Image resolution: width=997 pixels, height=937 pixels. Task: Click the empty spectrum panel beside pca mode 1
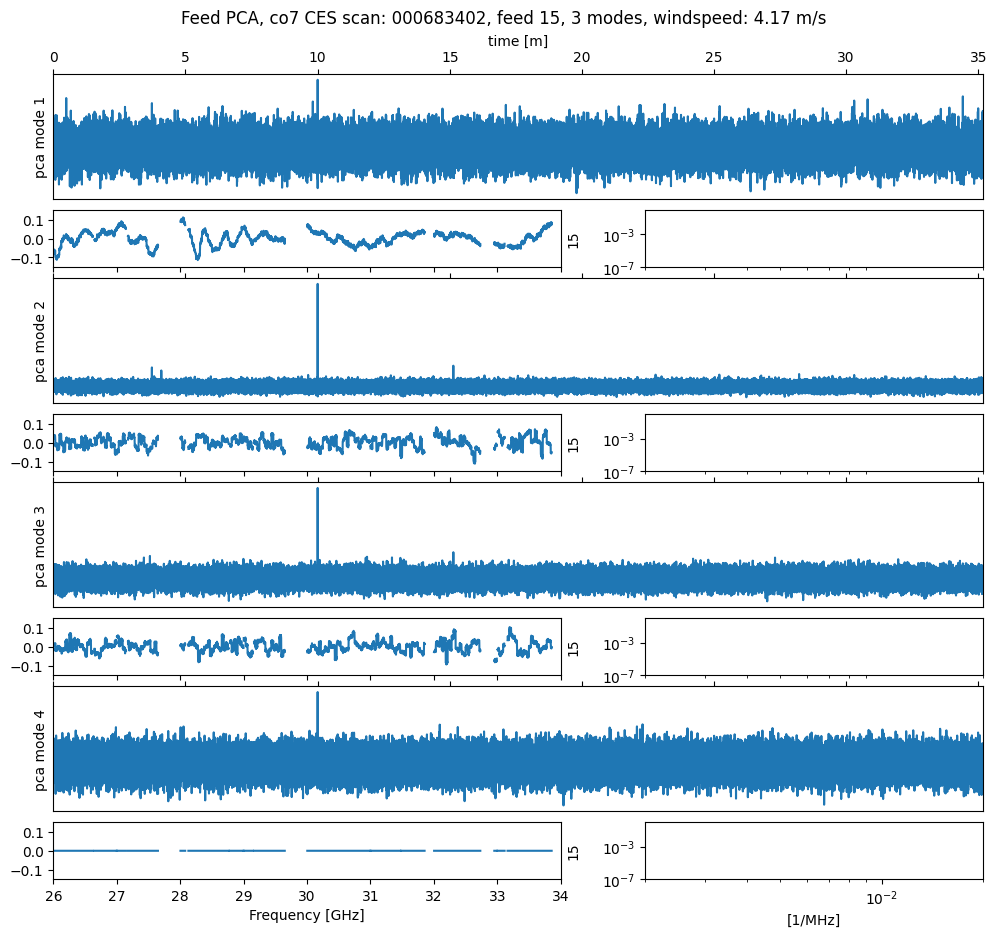pyautogui.click(x=813, y=239)
